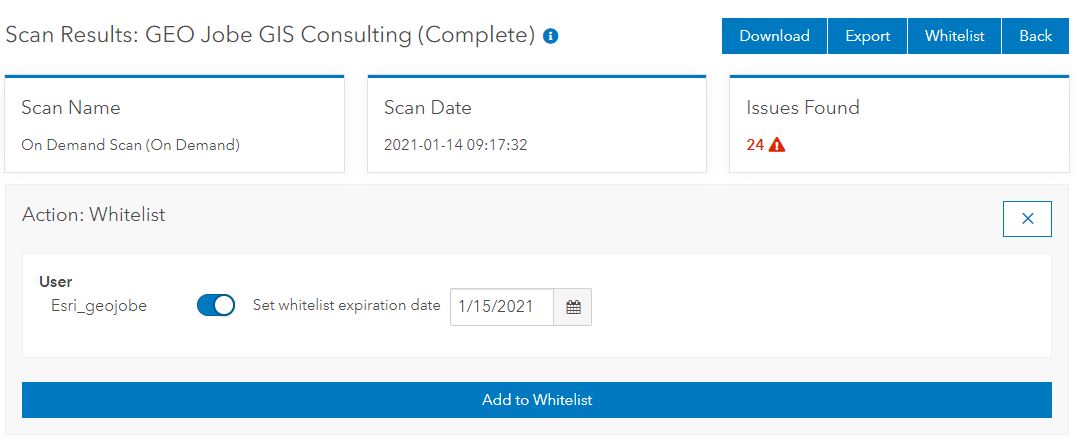Select the Scan Date card heading
Screen dimensions: 1077x444
coord(428,108)
